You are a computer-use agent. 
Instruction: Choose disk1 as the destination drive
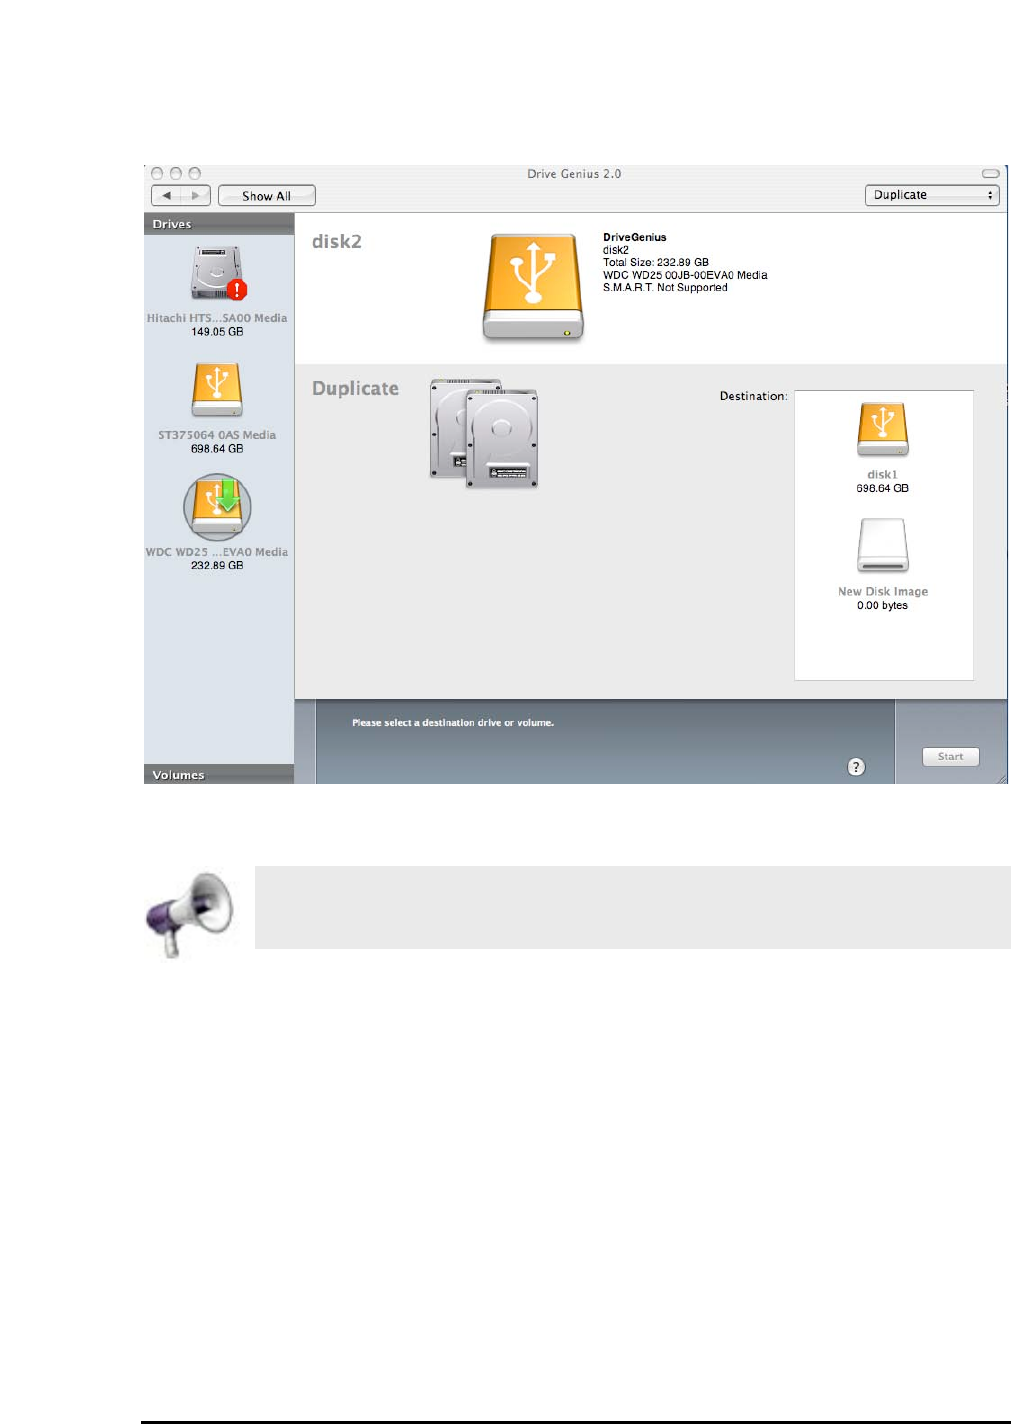[x=882, y=430]
